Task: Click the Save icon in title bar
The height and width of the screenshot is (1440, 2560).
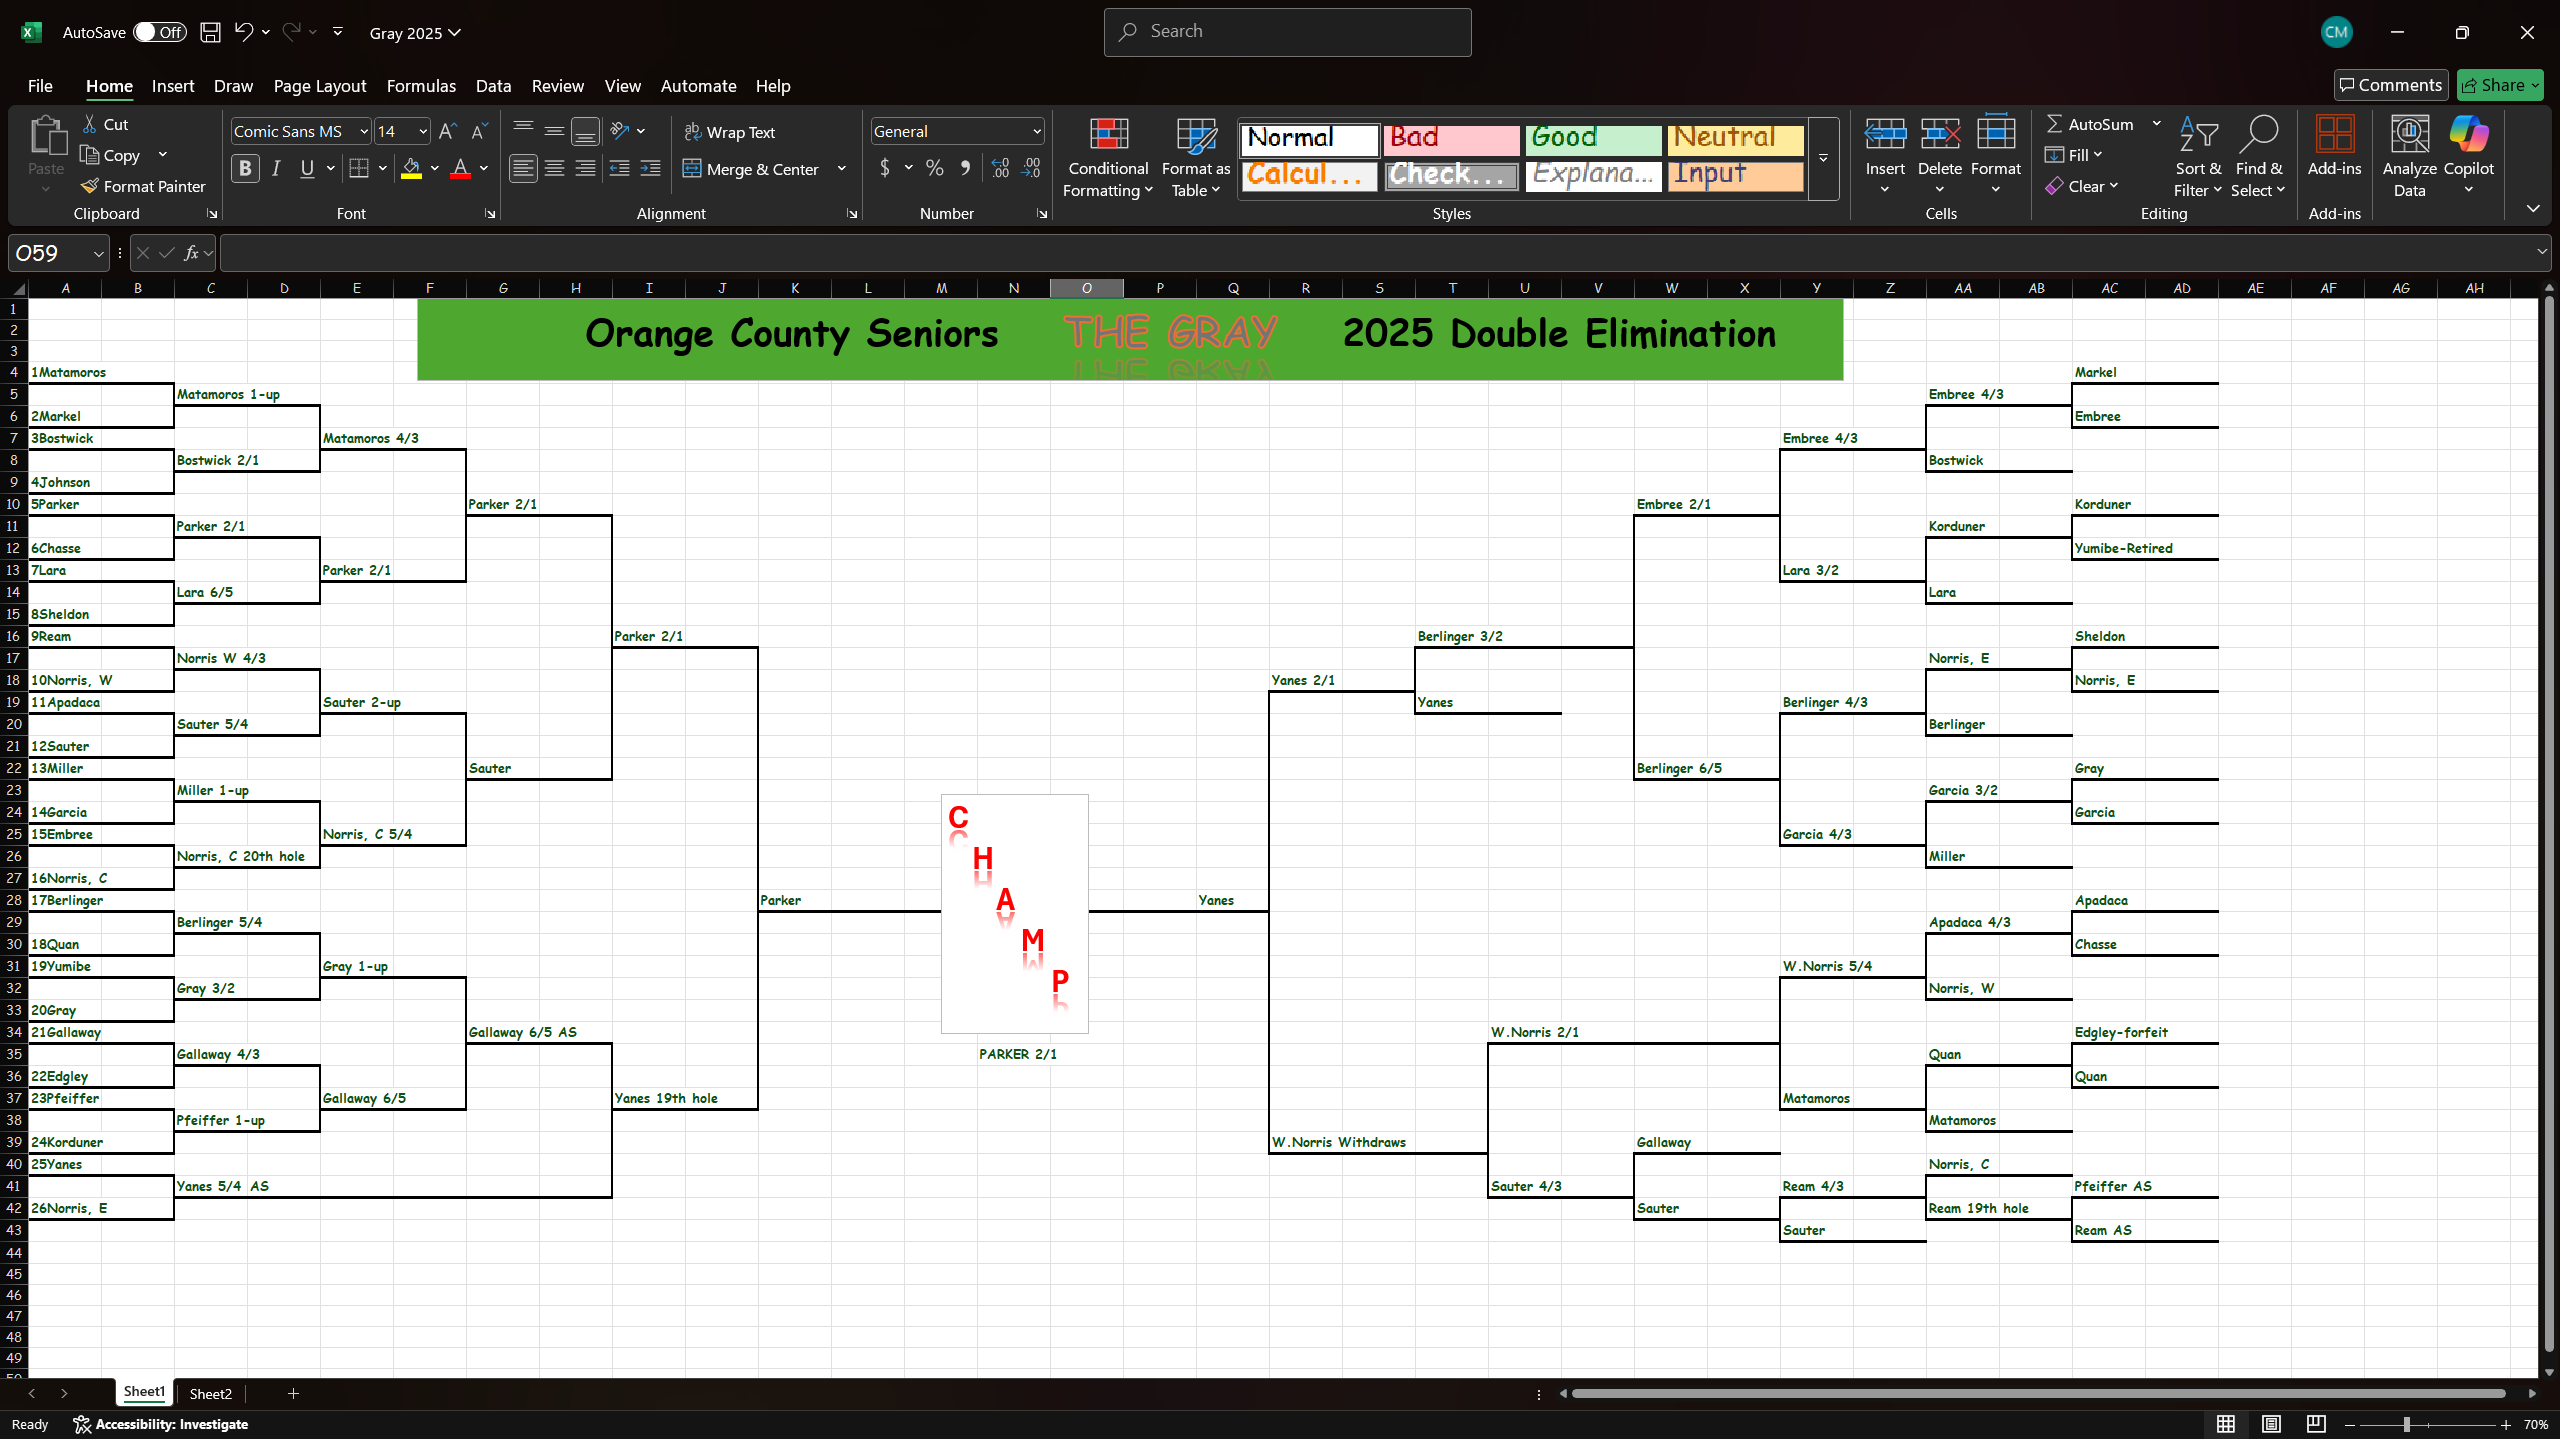Action: (x=210, y=32)
